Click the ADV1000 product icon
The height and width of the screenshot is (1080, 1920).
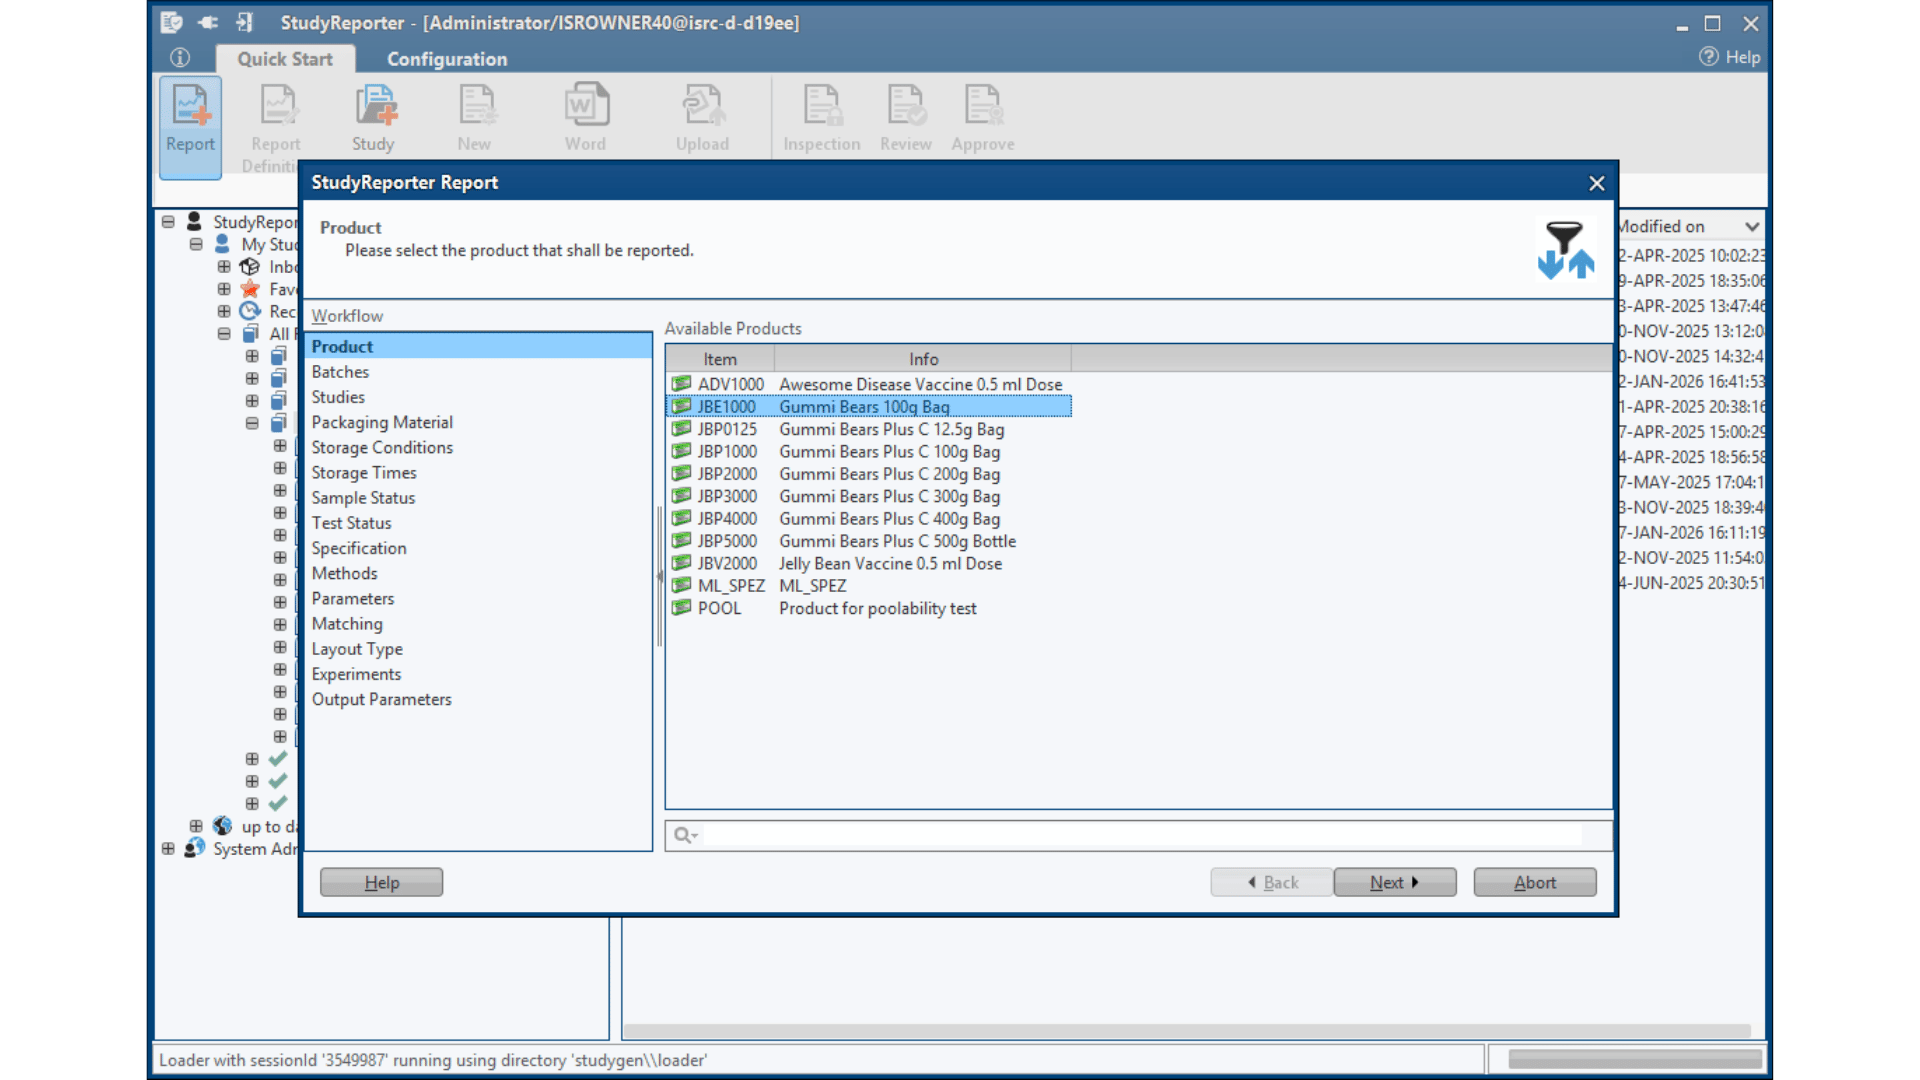[x=682, y=384]
